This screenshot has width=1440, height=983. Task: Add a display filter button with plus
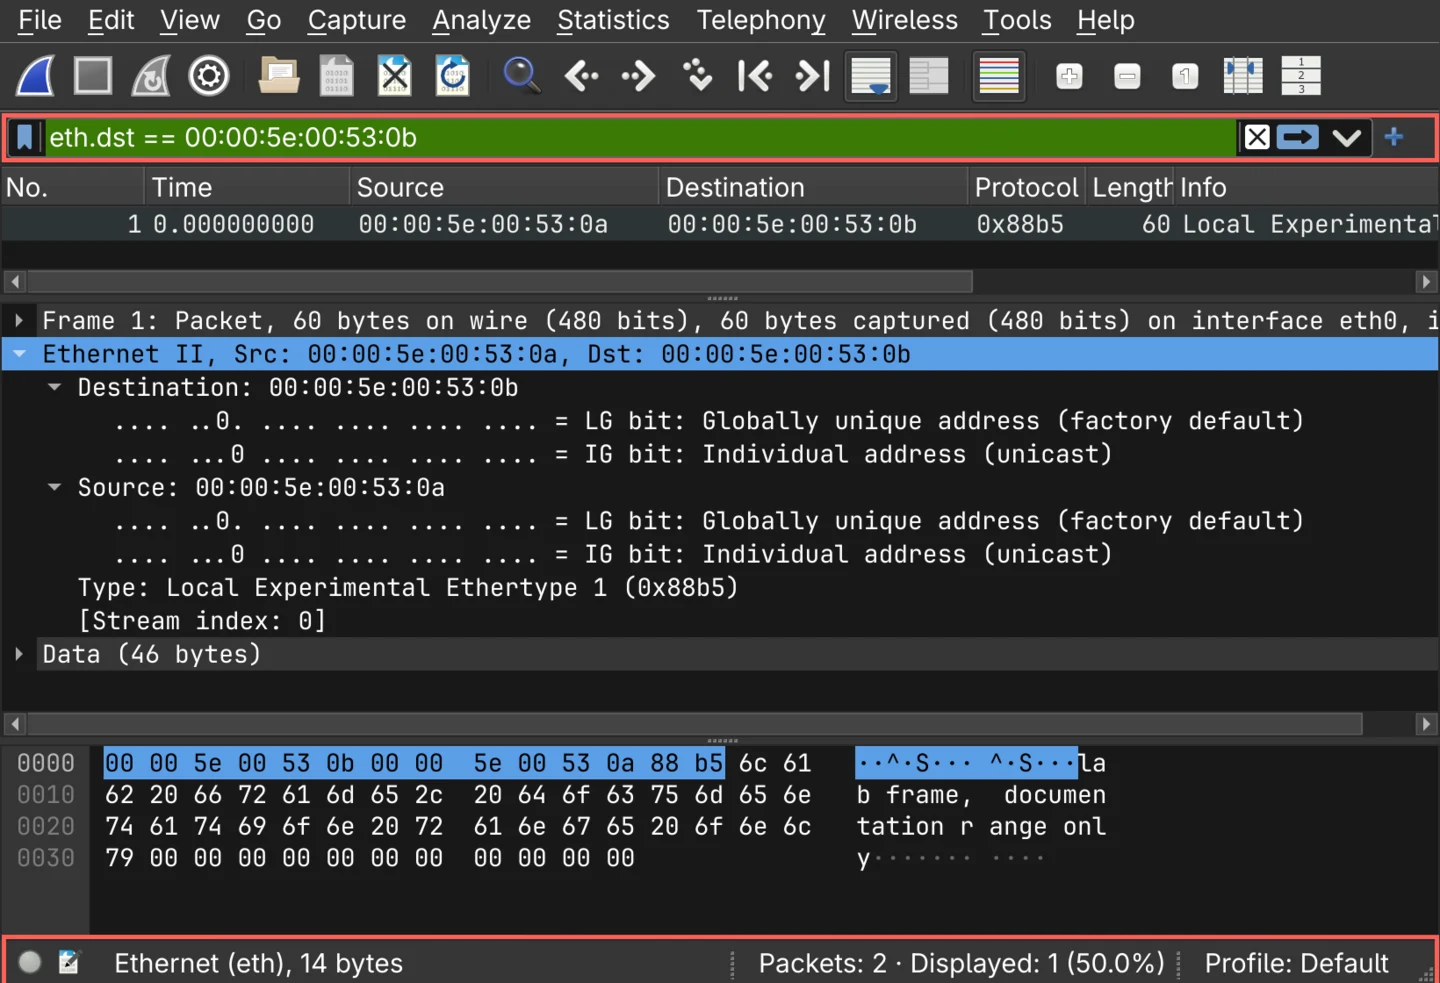[x=1394, y=138]
